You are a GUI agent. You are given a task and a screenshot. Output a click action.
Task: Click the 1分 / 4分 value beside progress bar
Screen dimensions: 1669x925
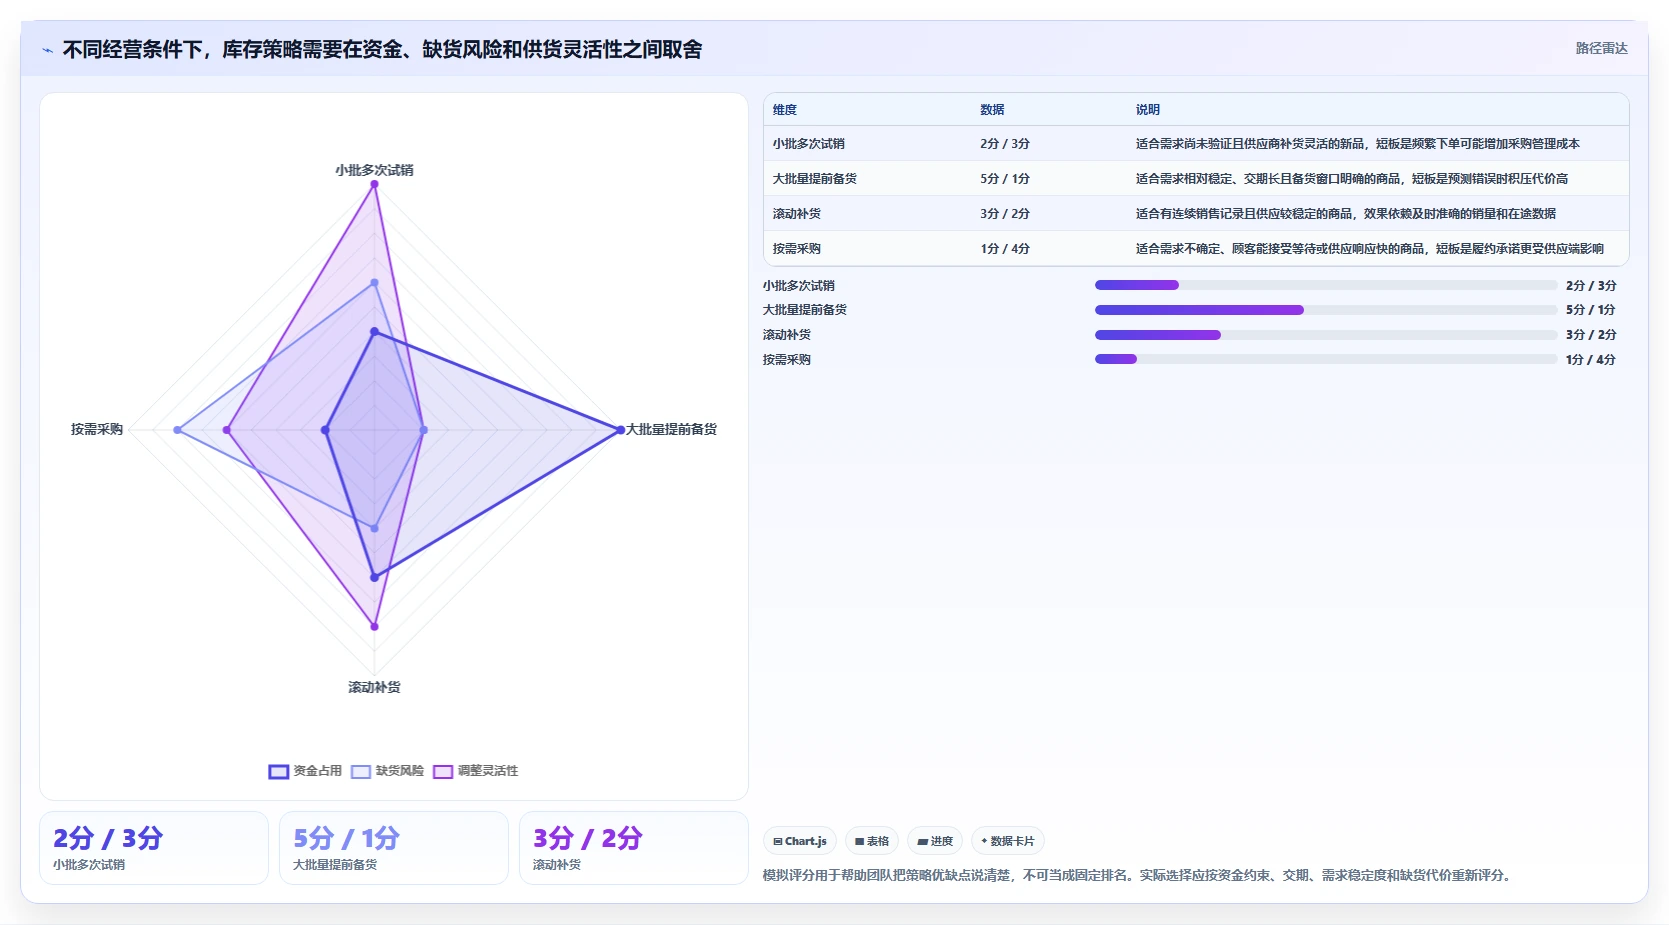pyautogui.click(x=1591, y=360)
